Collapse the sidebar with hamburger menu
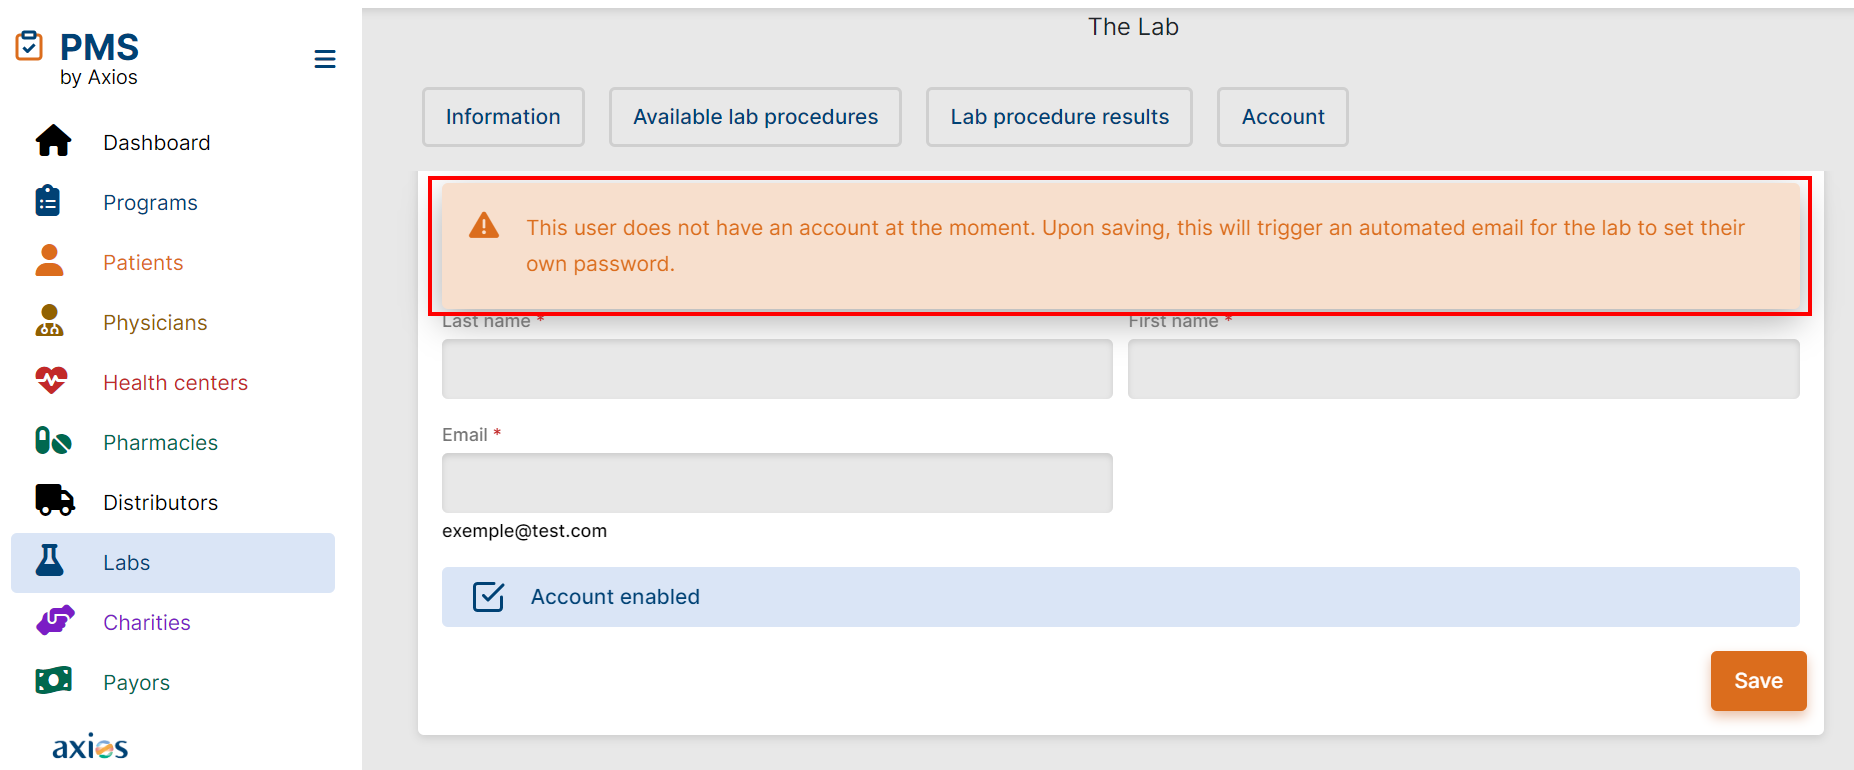This screenshot has height=770, width=1854. coord(325,59)
